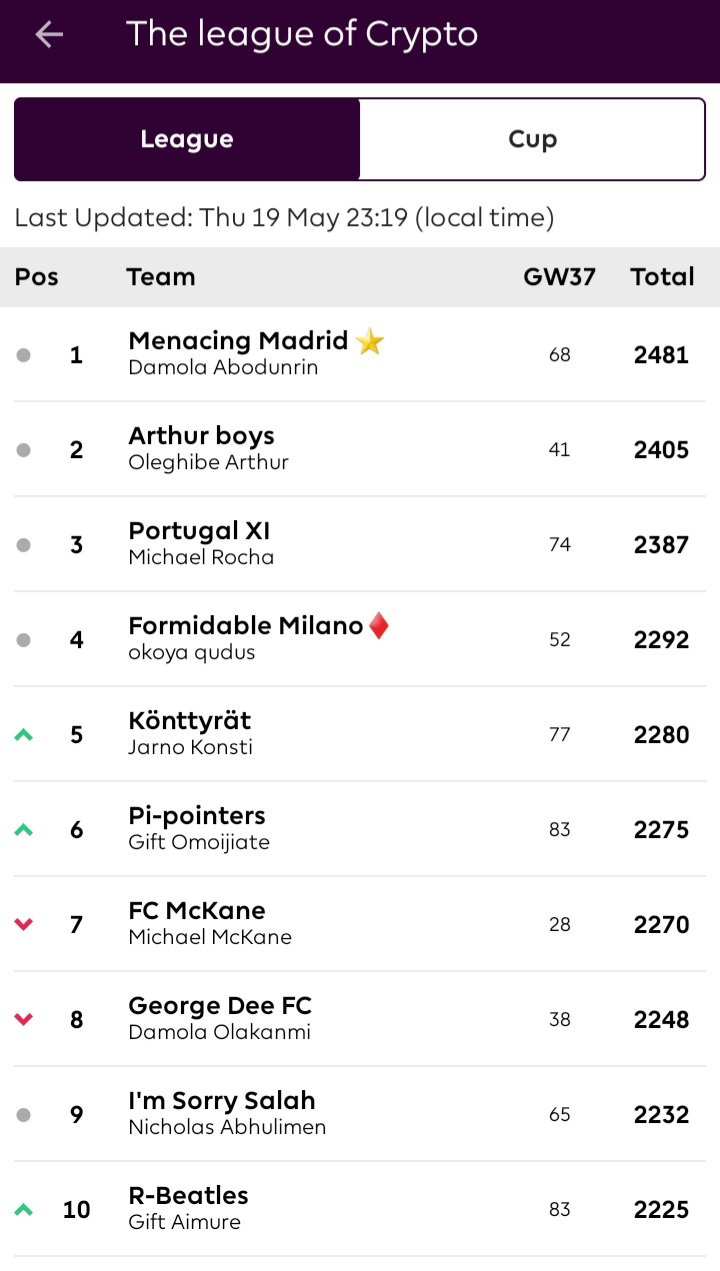Click the Last Updated timestamp text

pyautogui.click(x=284, y=217)
